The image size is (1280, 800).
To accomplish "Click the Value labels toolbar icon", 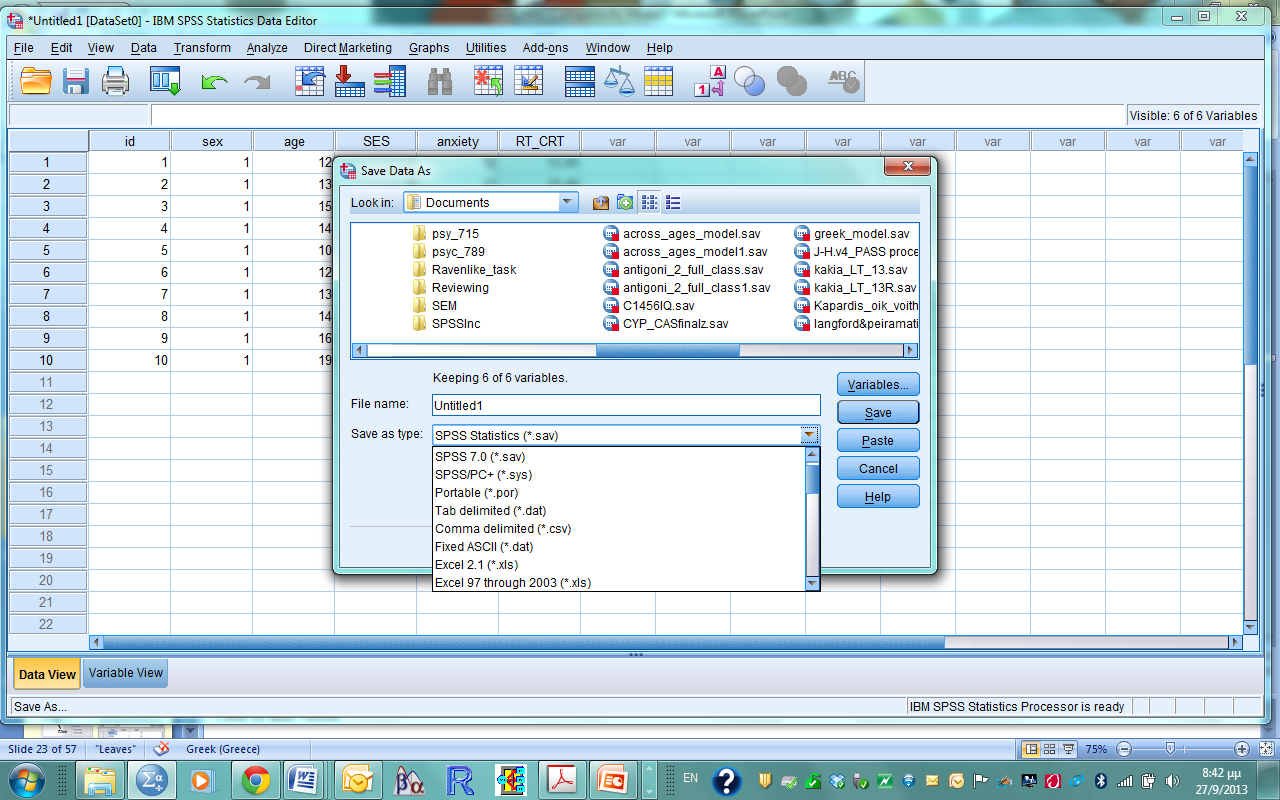I will [x=710, y=81].
